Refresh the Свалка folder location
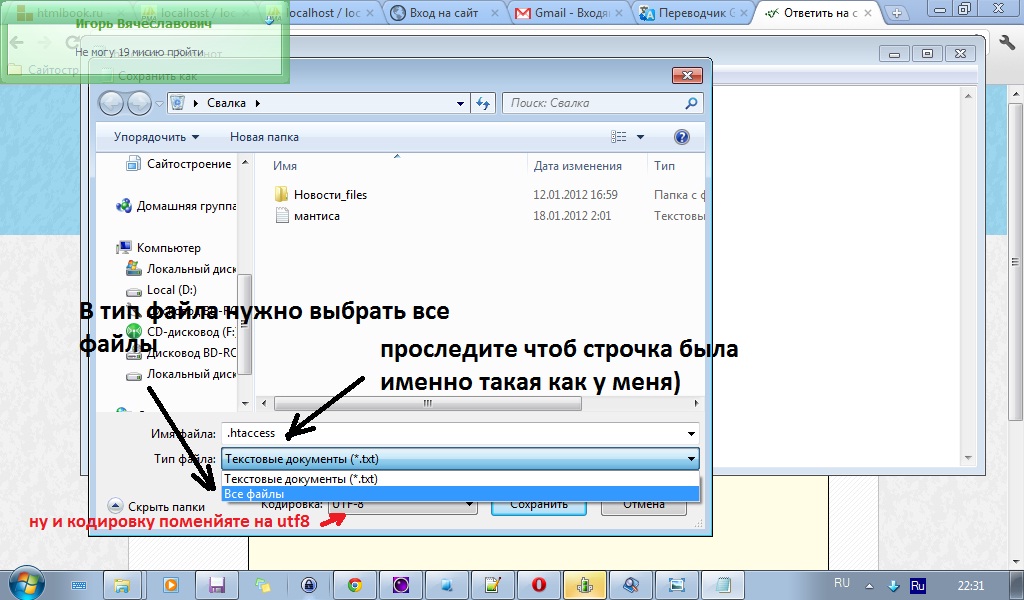Image resolution: width=1024 pixels, height=600 pixels. [x=483, y=103]
